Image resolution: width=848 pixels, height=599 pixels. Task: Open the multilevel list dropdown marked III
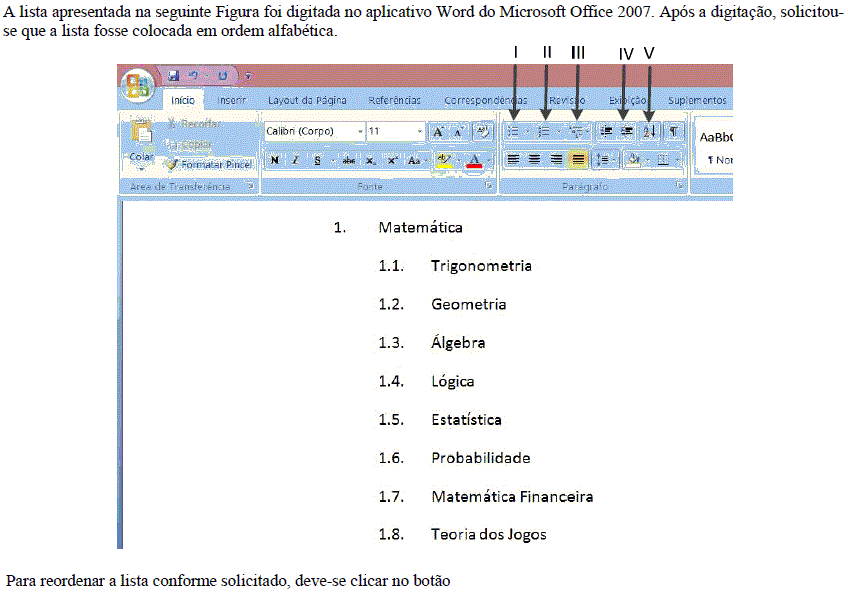[578, 131]
